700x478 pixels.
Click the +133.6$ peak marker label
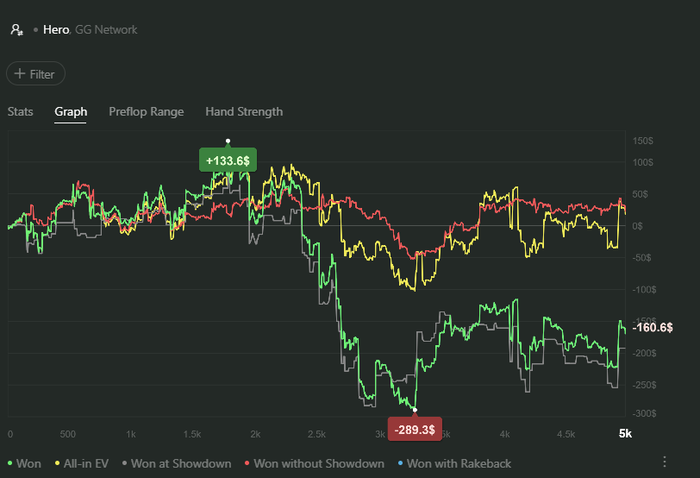[228, 160]
